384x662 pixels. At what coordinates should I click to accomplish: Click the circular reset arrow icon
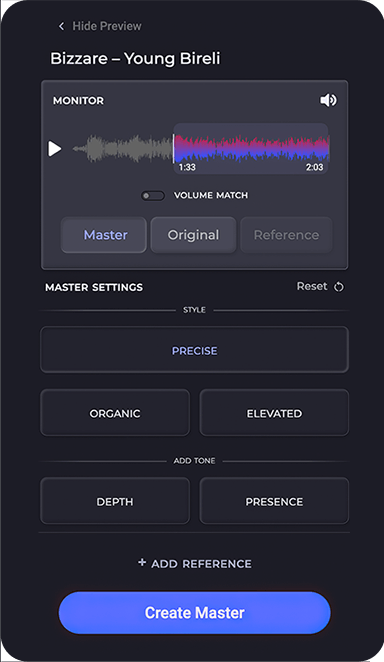coord(339,287)
